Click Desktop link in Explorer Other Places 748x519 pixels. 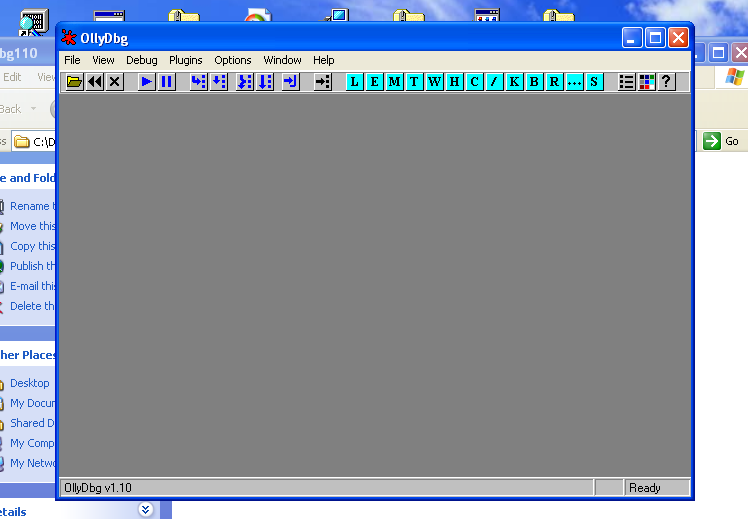coord(30,383)
